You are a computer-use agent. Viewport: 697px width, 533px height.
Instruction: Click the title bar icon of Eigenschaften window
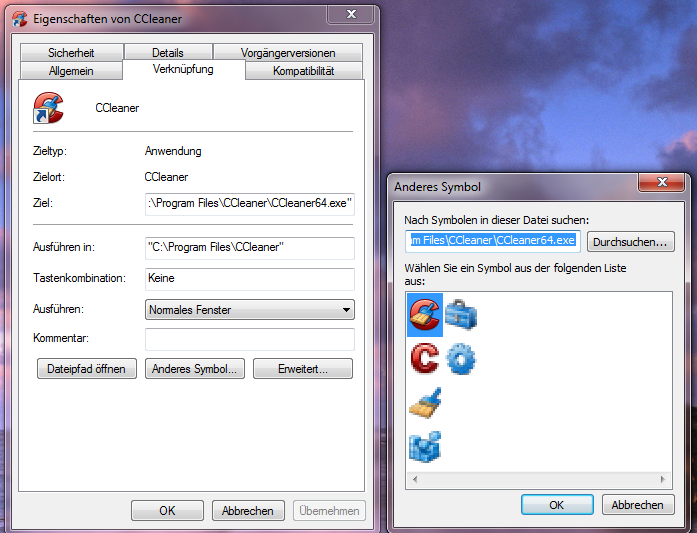[20, 19]
